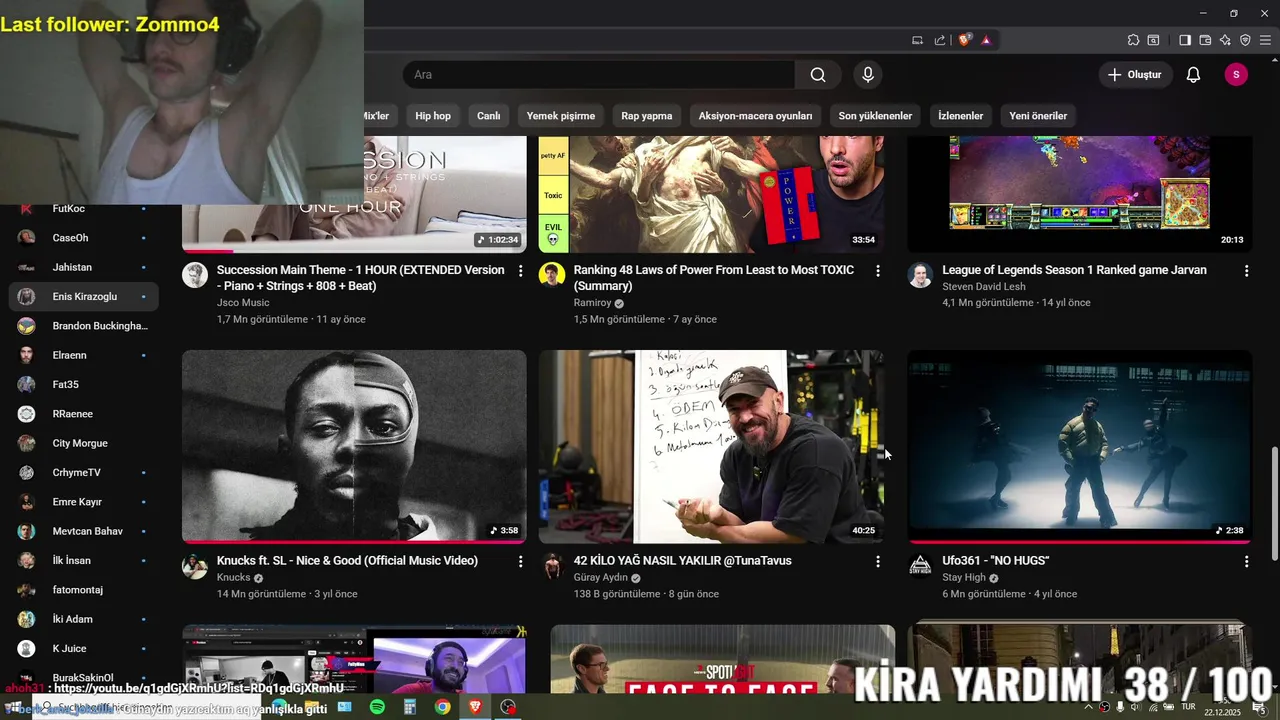Launch Spotify from the taskbar

[377, 707]
